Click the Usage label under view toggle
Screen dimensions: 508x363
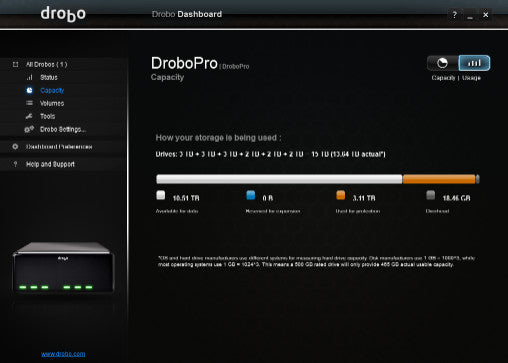coord(471,78)
